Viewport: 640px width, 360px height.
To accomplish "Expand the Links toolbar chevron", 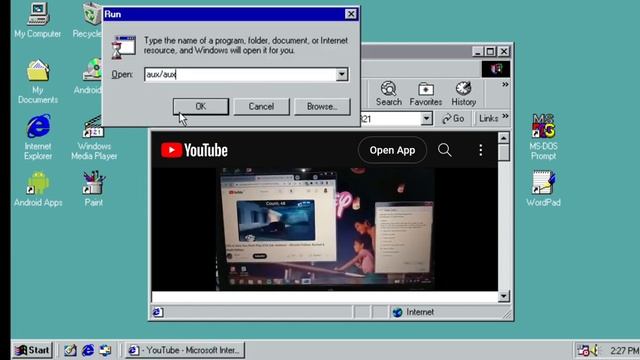I will click(505, 116).
